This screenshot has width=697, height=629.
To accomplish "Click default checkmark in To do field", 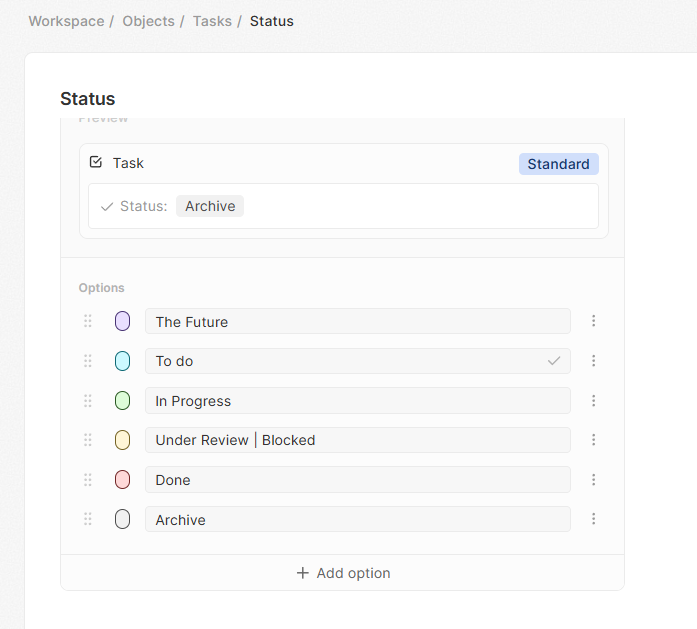I will pos(554,361).
